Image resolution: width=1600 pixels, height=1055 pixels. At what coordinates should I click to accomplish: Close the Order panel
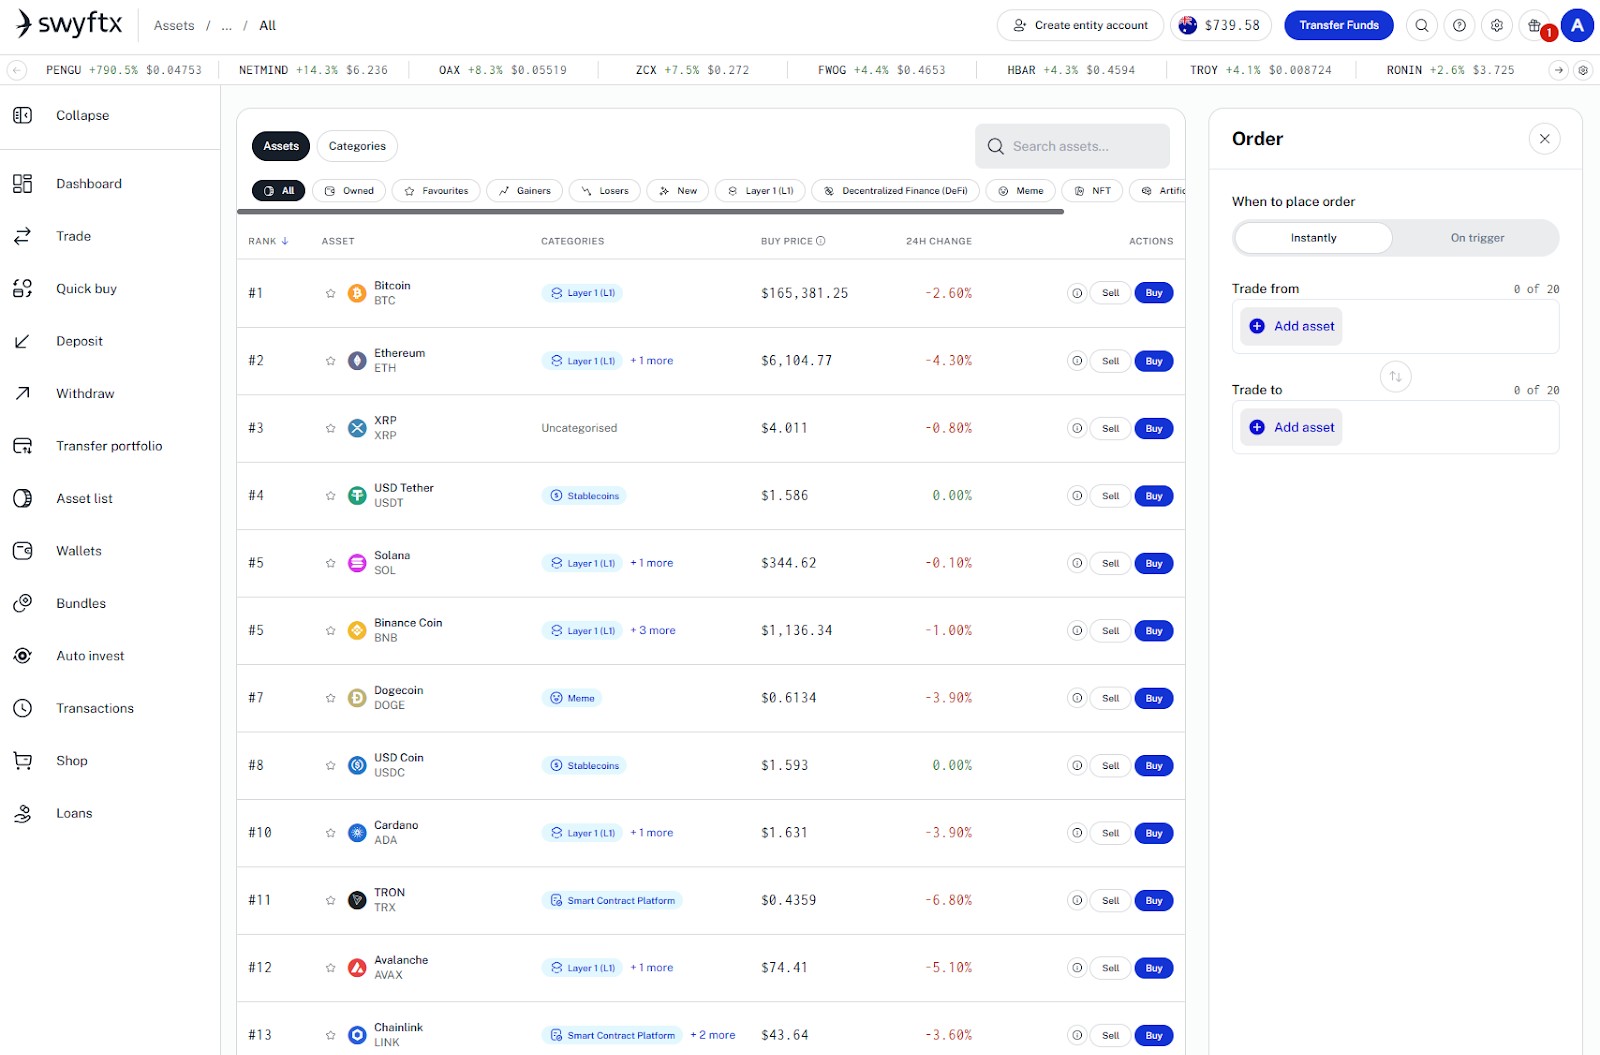pos(1544,139)
